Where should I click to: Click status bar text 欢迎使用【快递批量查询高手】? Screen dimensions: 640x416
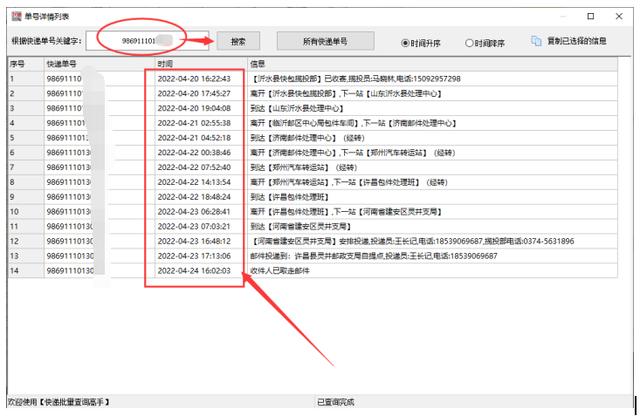point(59,402)
